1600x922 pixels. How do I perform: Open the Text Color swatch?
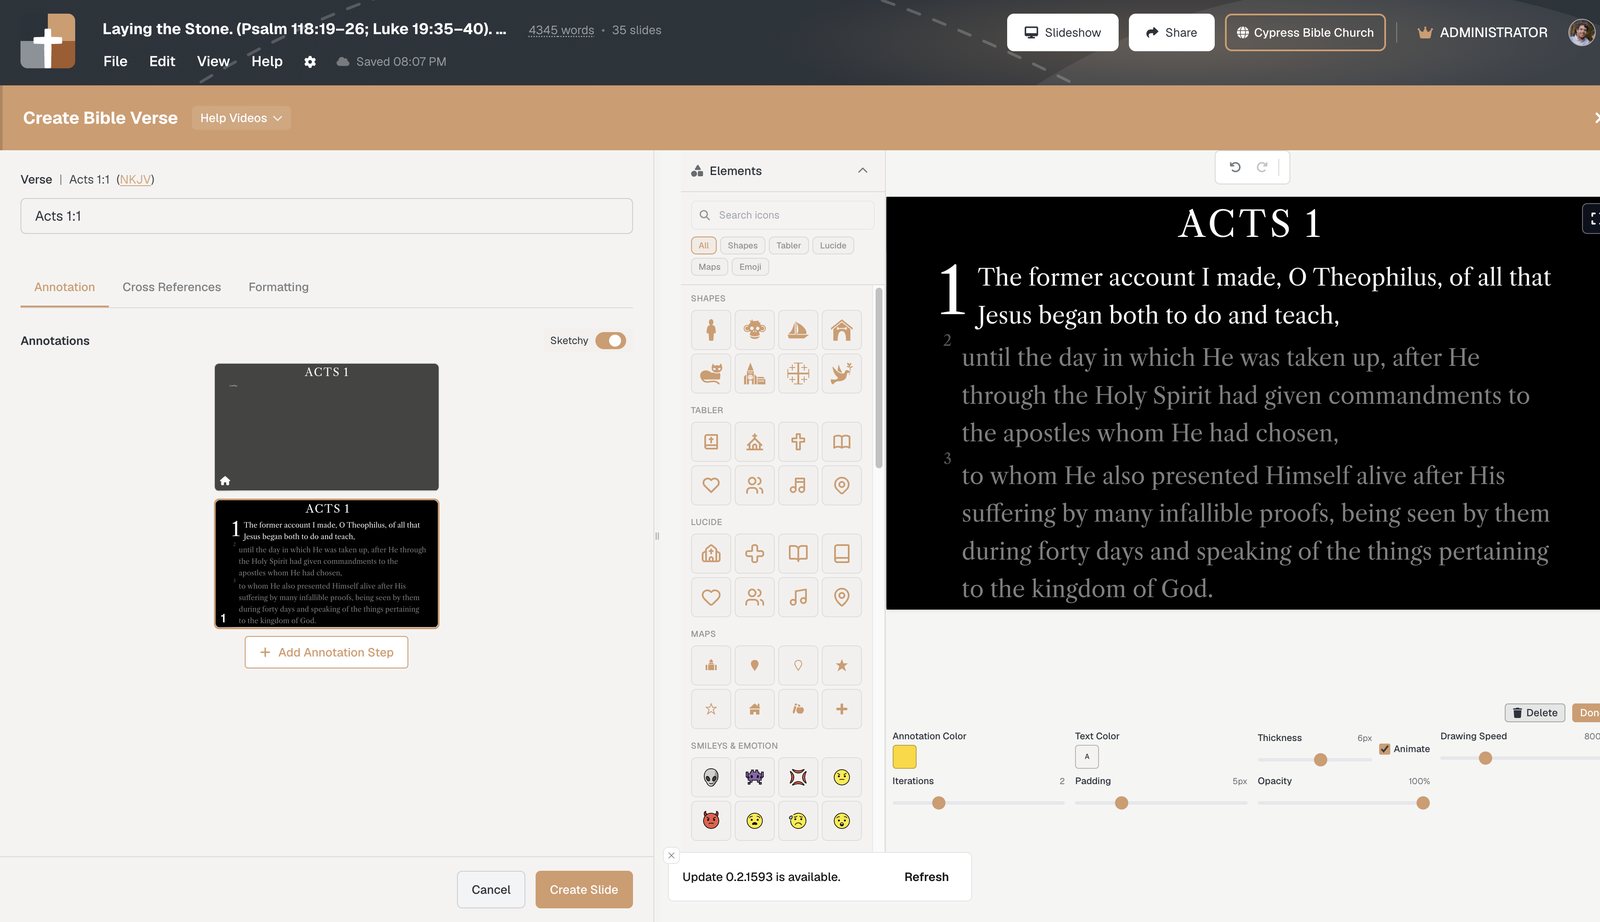(x=1087, y=757)
